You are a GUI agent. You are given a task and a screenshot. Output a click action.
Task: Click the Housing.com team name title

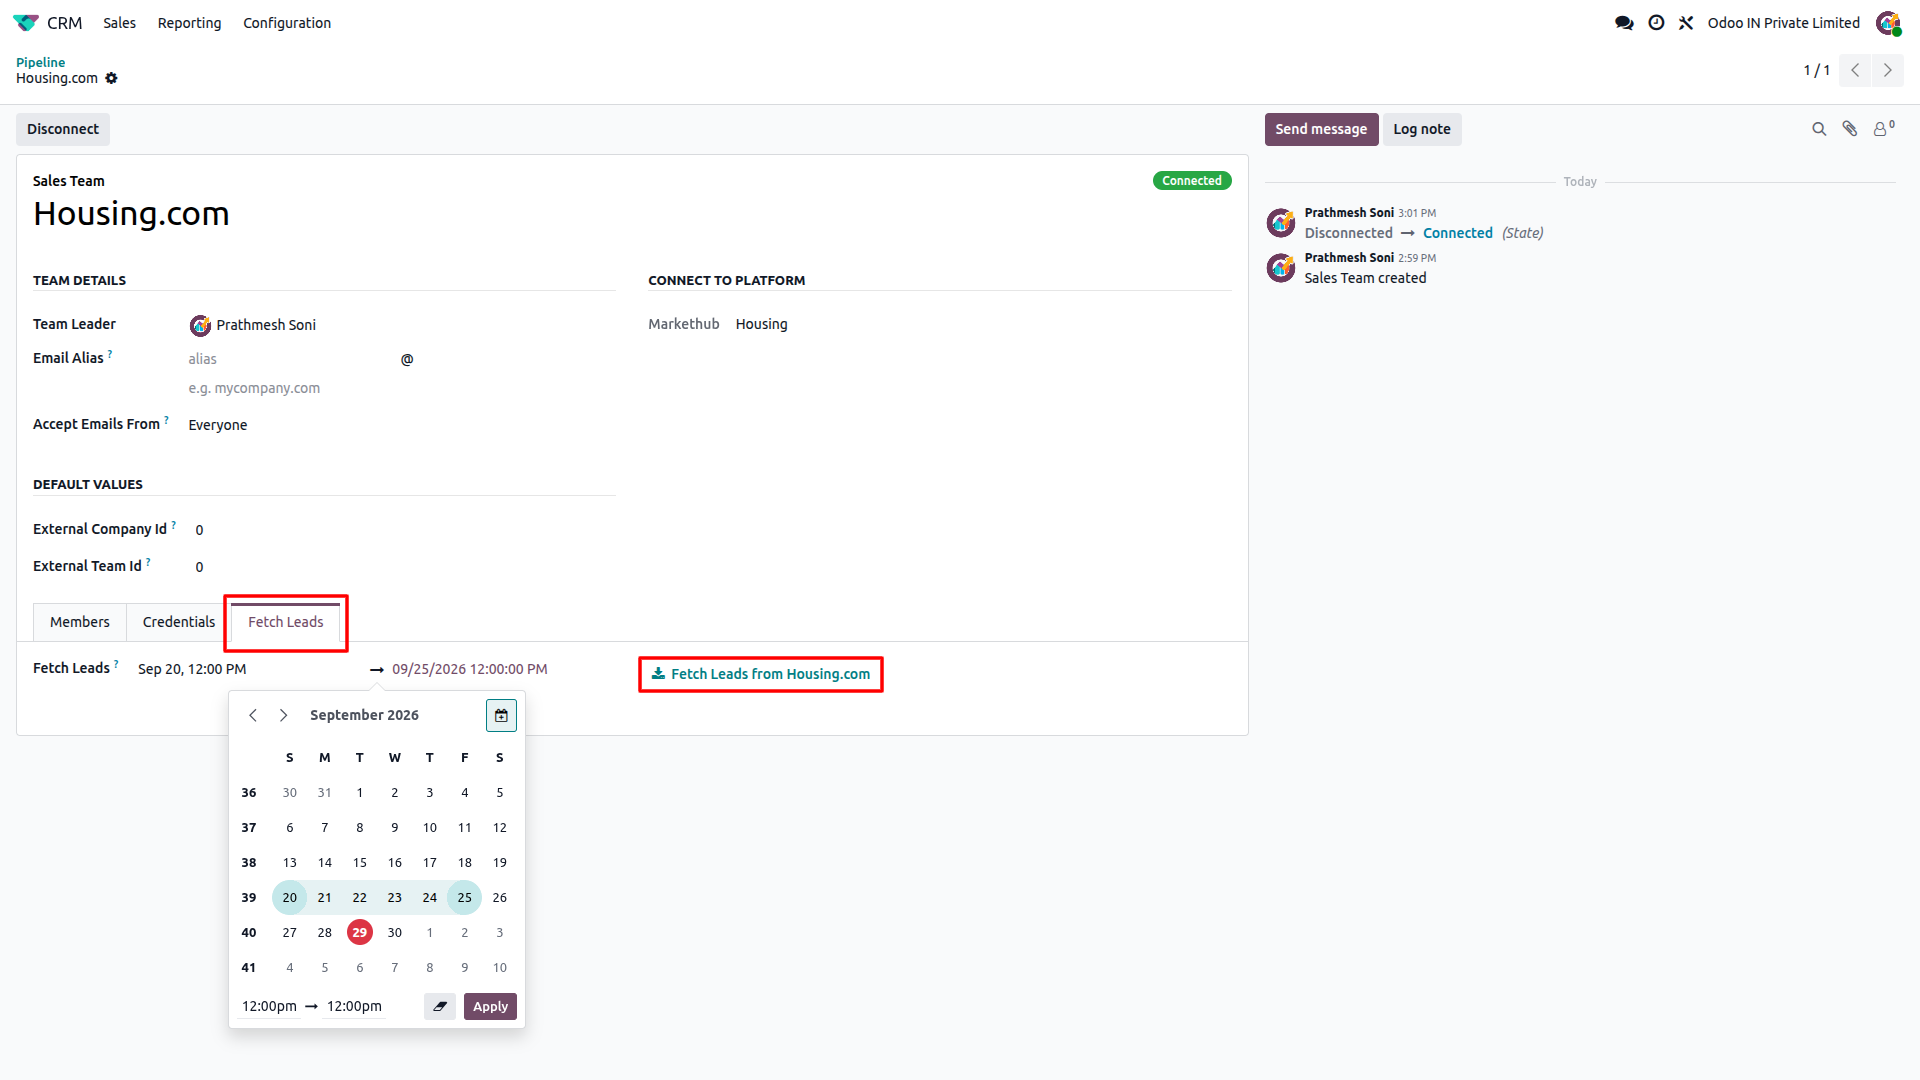click(131, 214)
